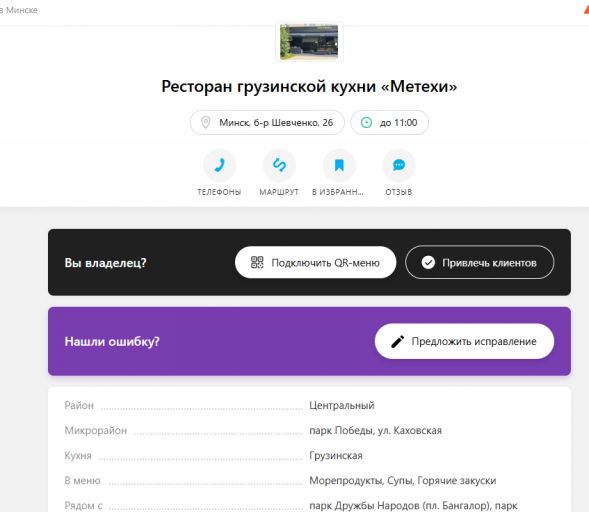589x512 pixels.
Task: Click the Рядом с row label
Action: [x=83, y=506]
